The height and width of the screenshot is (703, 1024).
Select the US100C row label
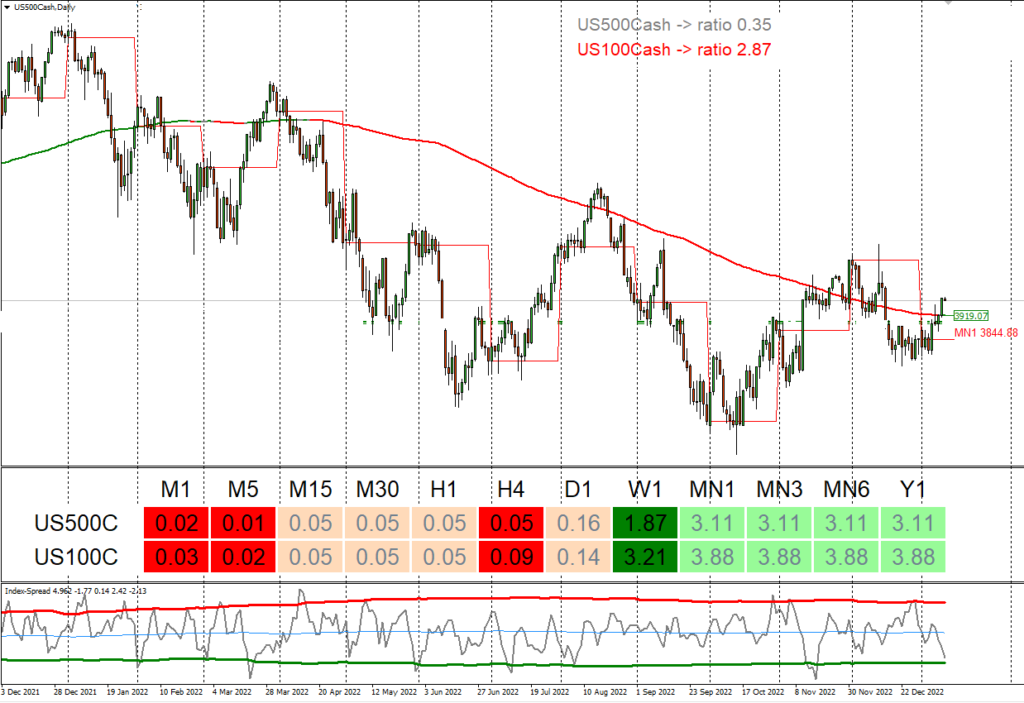tap(76, 557)
